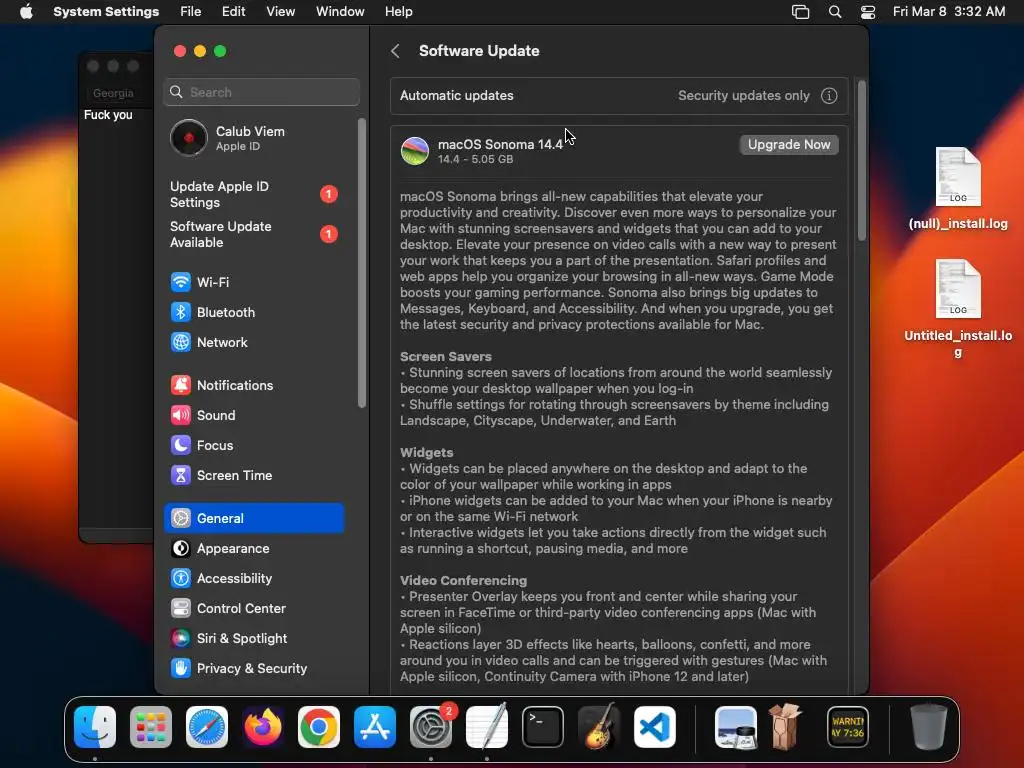Open the Apple menu
The image size is (1024, 768).
tap(26, 12)
